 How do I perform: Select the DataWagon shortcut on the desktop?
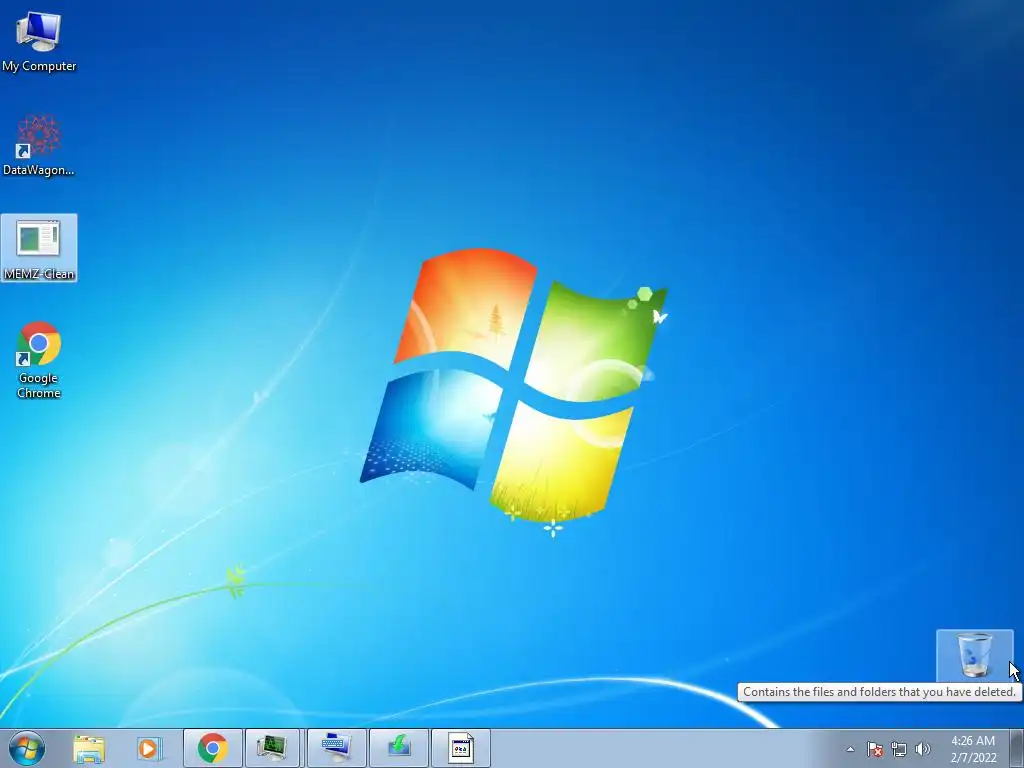click(39, 144)
